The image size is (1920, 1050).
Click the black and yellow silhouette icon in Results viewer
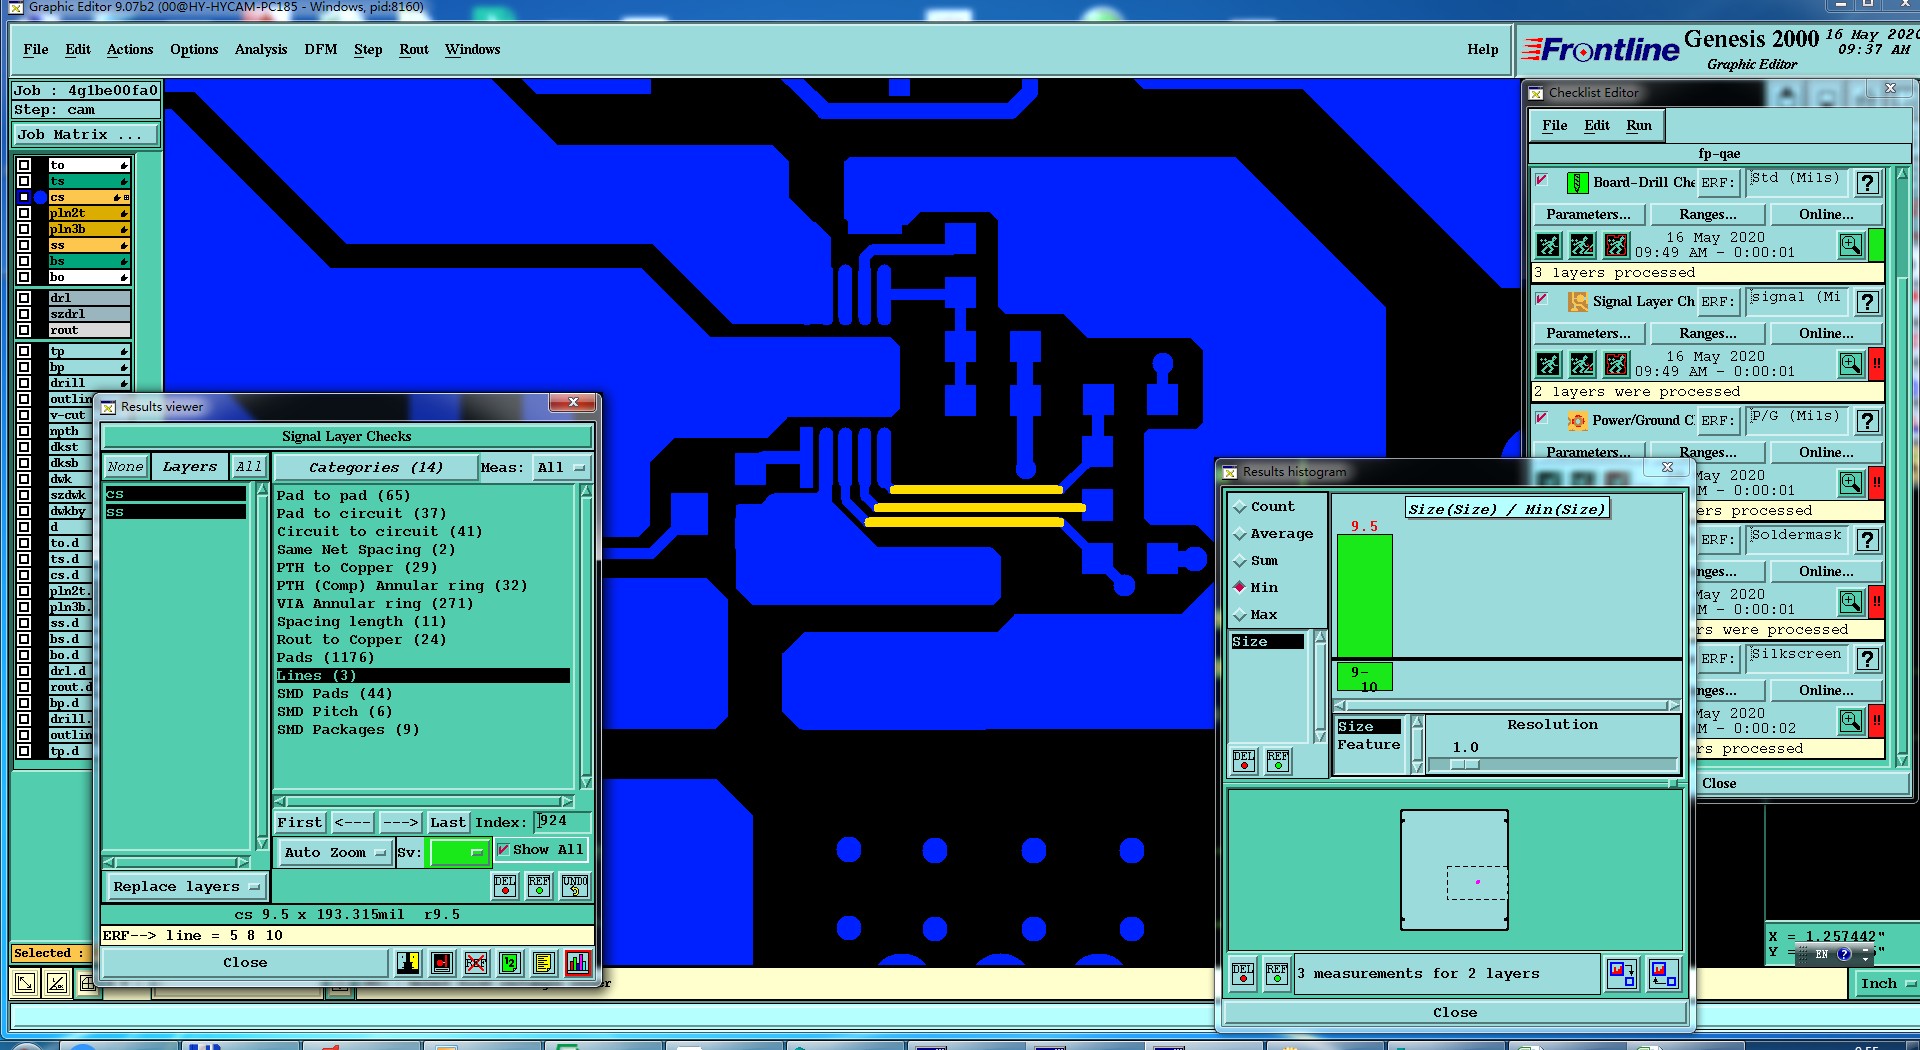(x=408, y=963)
